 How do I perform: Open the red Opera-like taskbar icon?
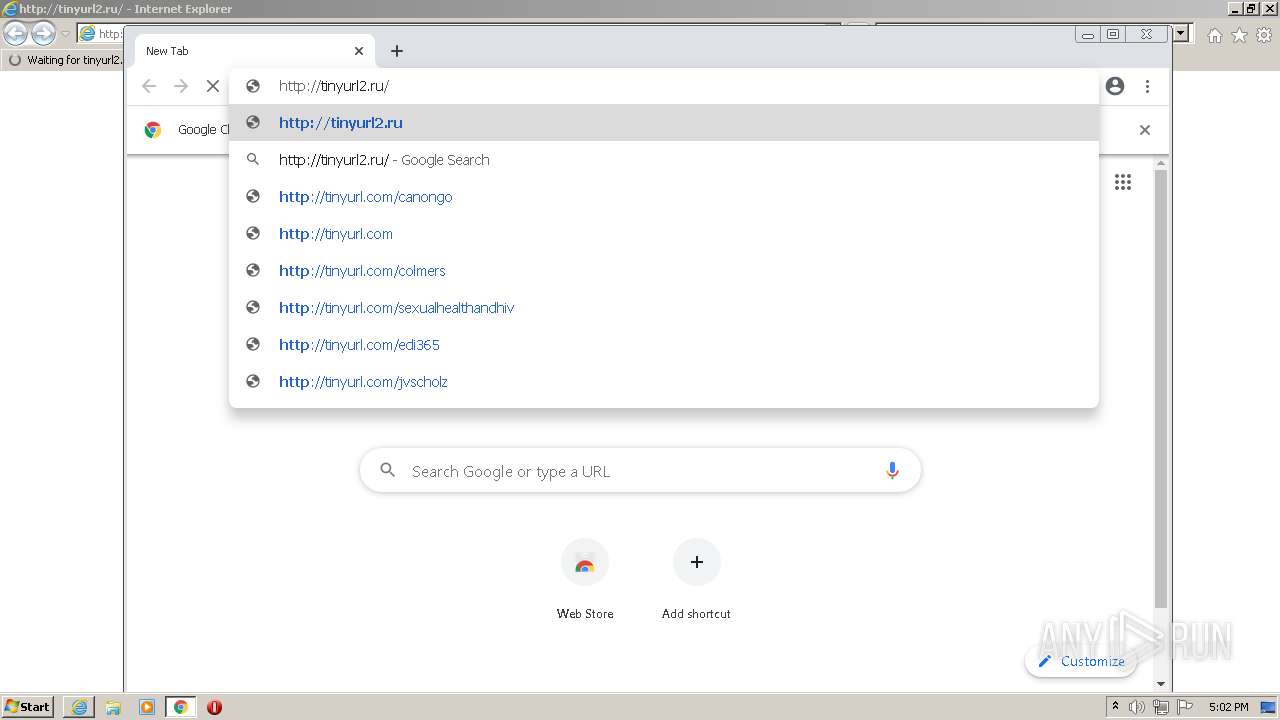tap(214, 707)
